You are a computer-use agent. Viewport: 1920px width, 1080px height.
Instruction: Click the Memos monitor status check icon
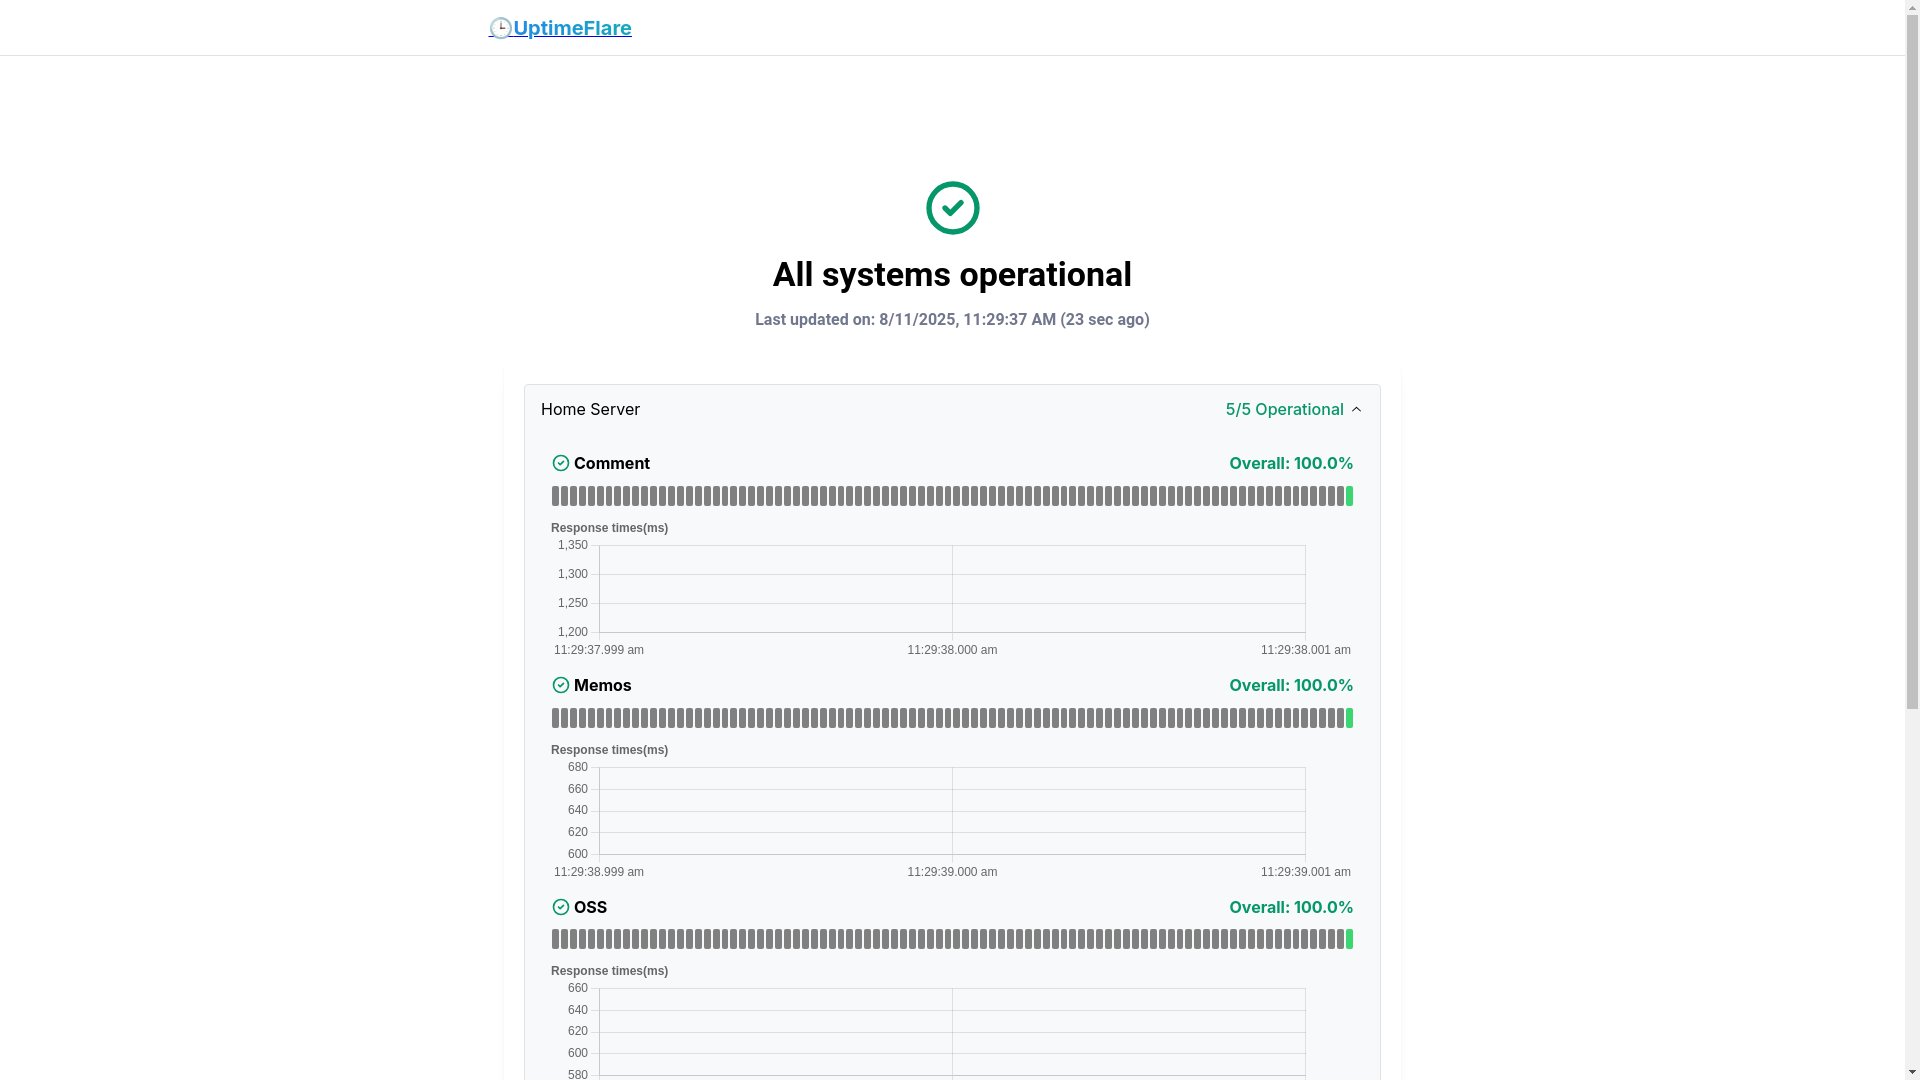point(561,685)
